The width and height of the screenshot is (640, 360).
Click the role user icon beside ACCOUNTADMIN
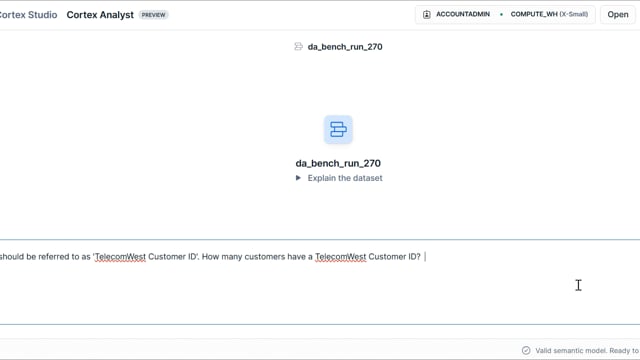tap(427, 14)
